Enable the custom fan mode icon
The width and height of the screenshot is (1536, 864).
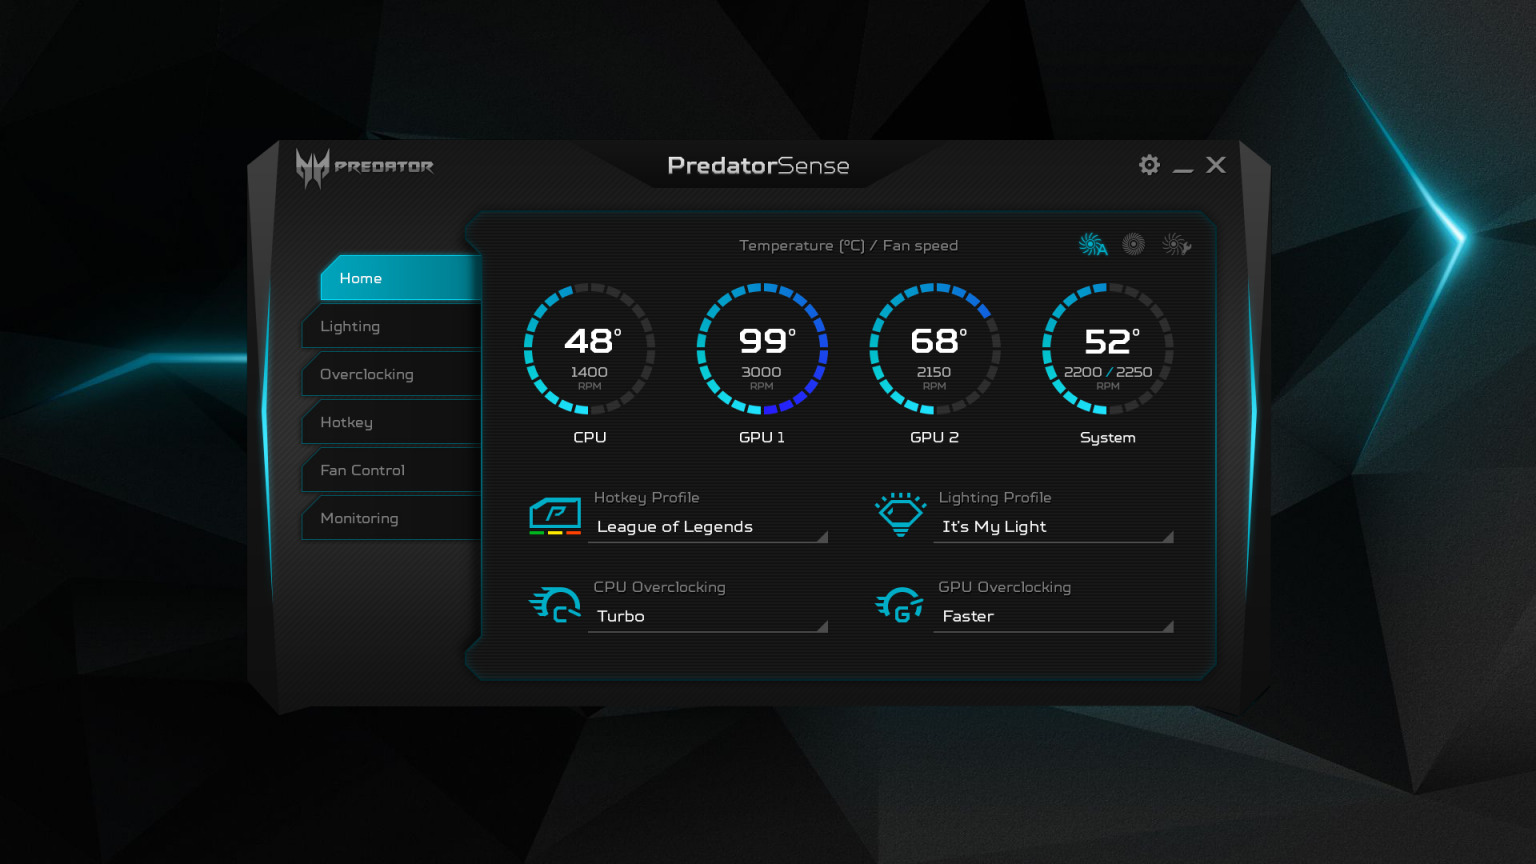coord(1176,244)
